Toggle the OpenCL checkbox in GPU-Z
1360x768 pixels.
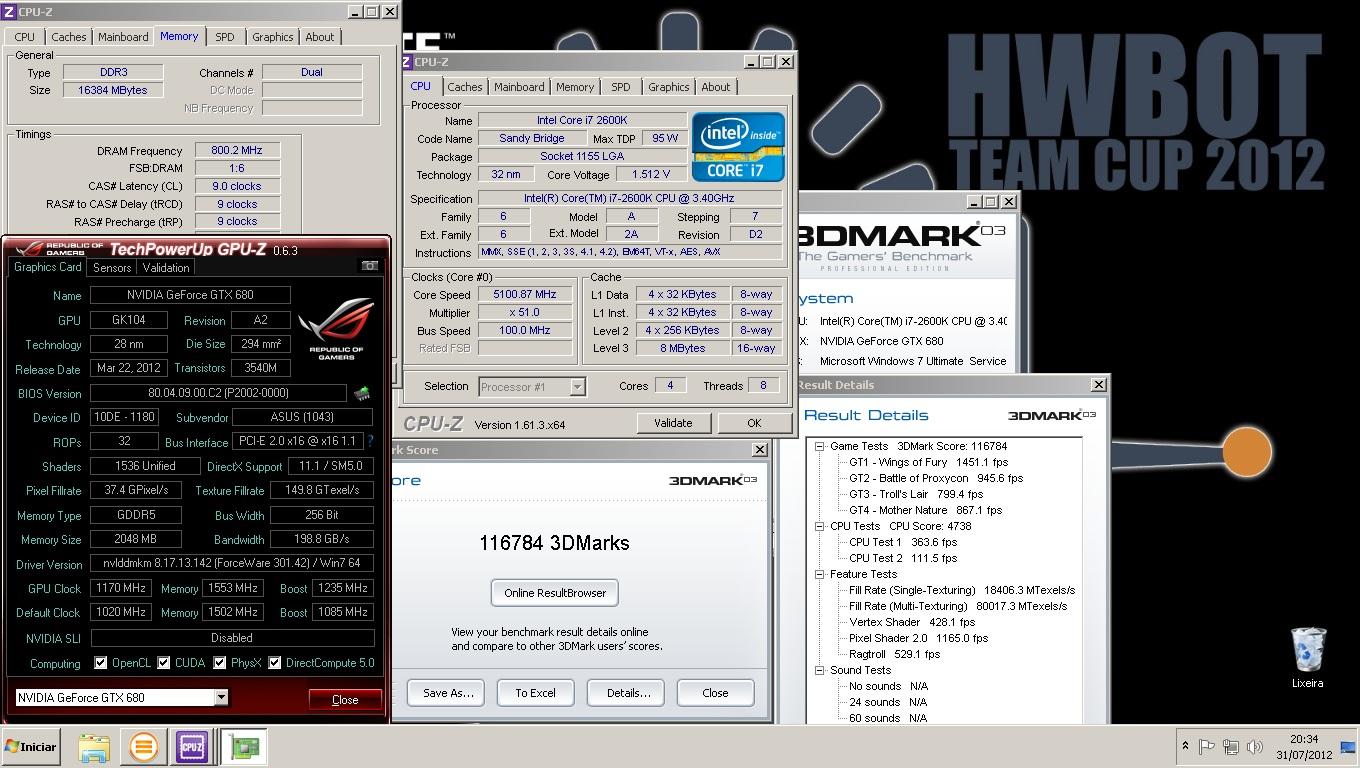point(100,663)
